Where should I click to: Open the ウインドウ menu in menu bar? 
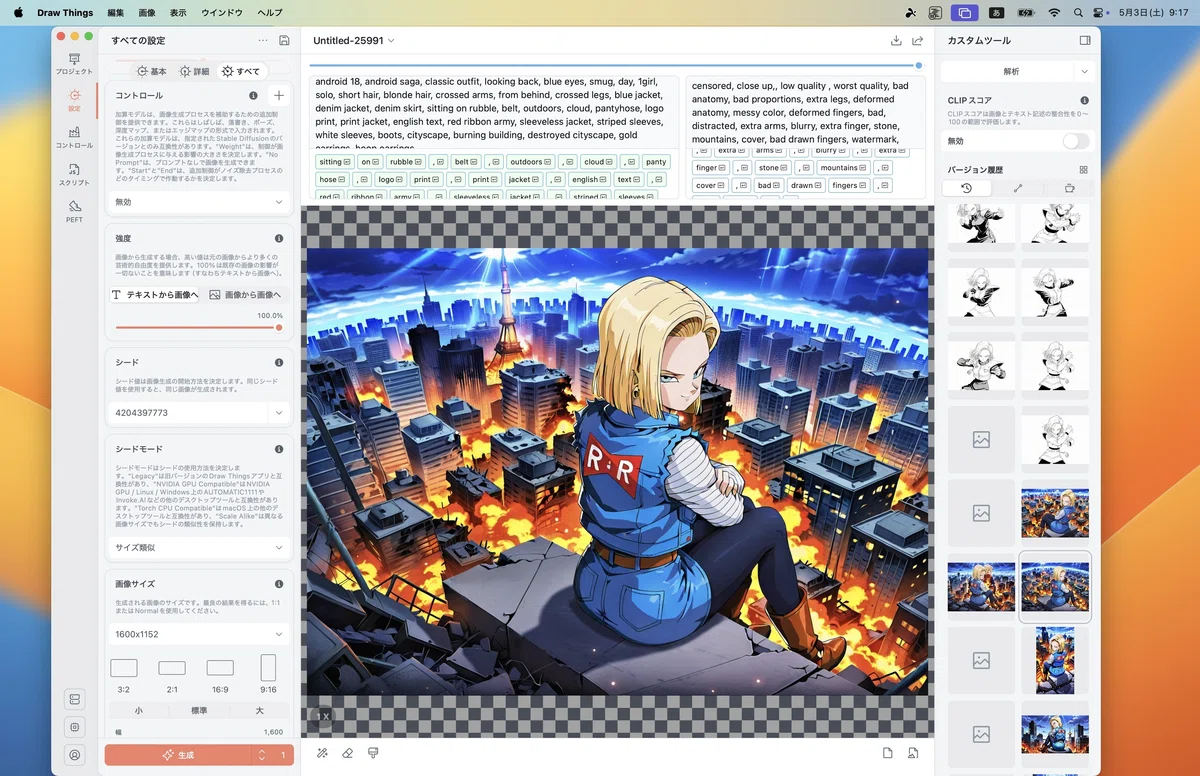[222, 12]
